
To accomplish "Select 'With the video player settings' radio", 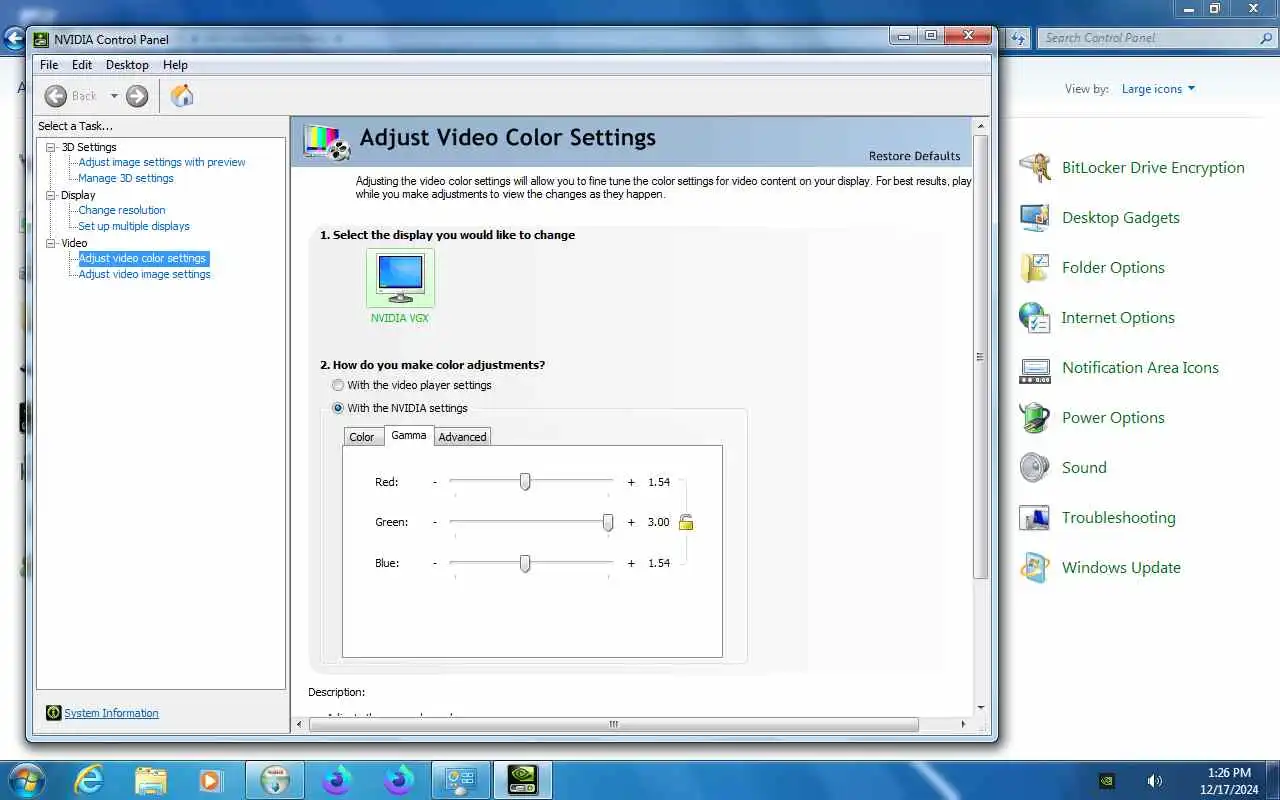I will [338, 385].
